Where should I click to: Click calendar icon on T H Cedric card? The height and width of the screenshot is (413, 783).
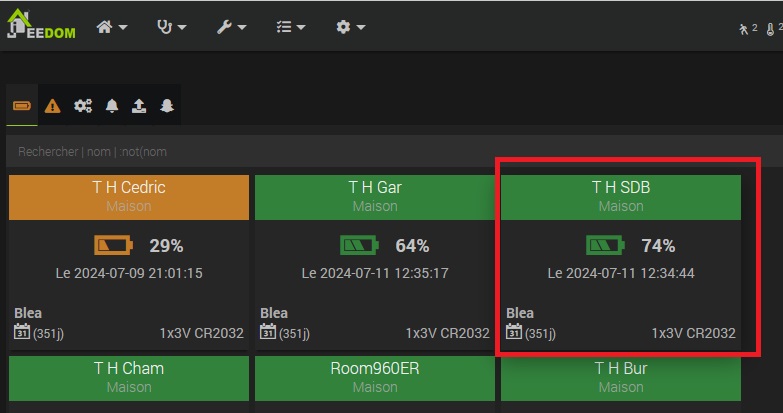click(x=21, y=332)
